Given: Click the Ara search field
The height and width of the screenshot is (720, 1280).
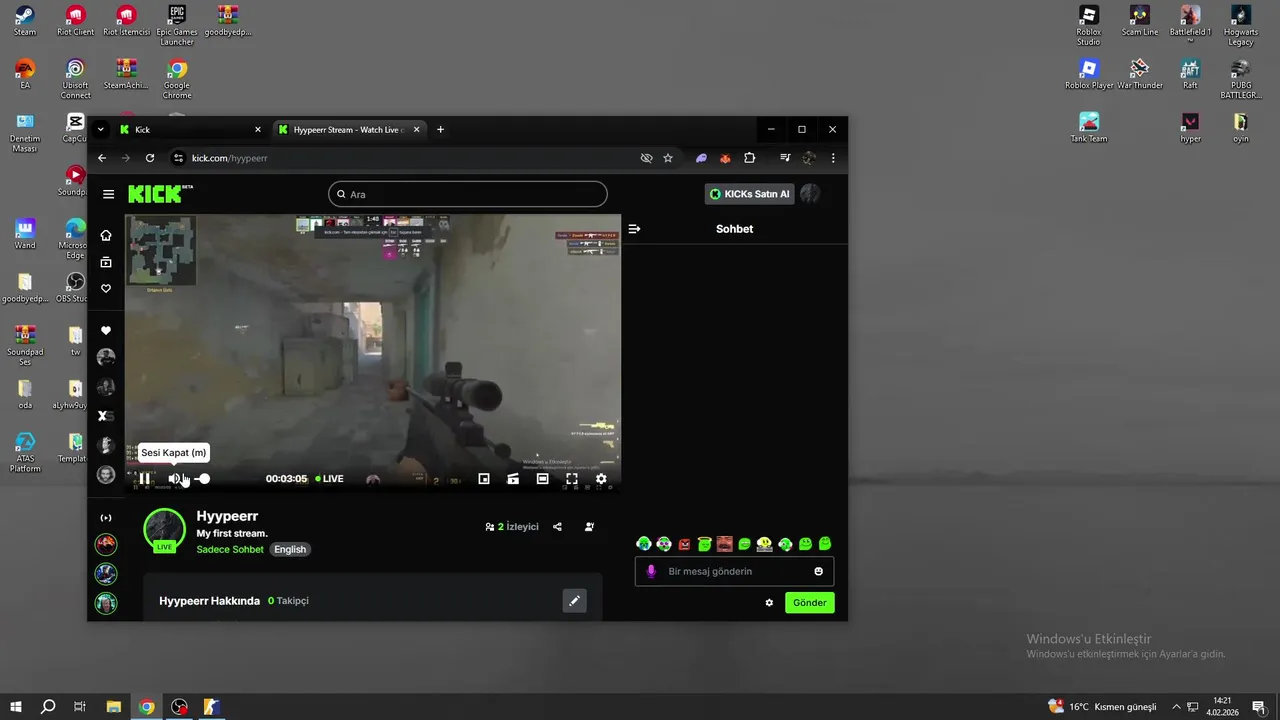Looking at the screenshot, I should (467, 194).
